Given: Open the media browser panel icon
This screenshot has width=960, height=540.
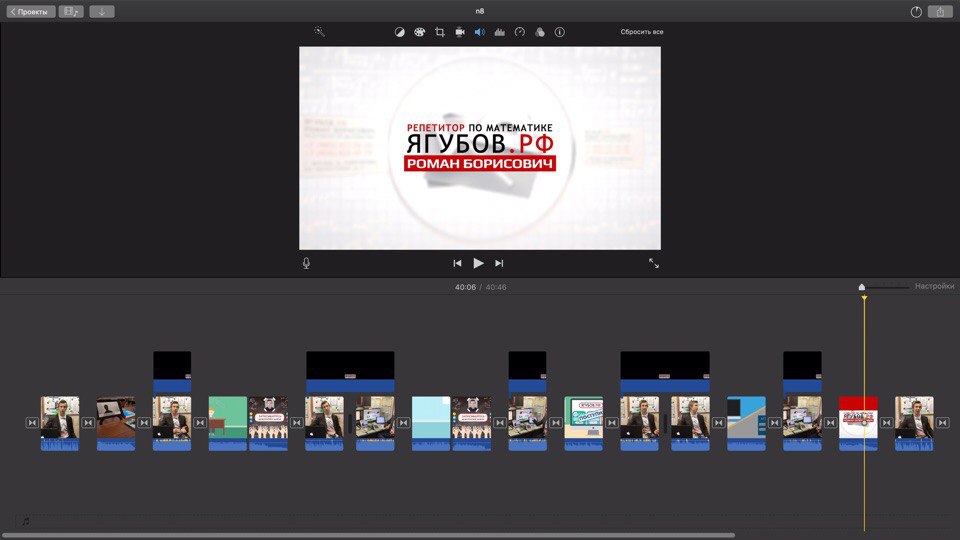Looking at the screenshot, I should tap(71, 12).
